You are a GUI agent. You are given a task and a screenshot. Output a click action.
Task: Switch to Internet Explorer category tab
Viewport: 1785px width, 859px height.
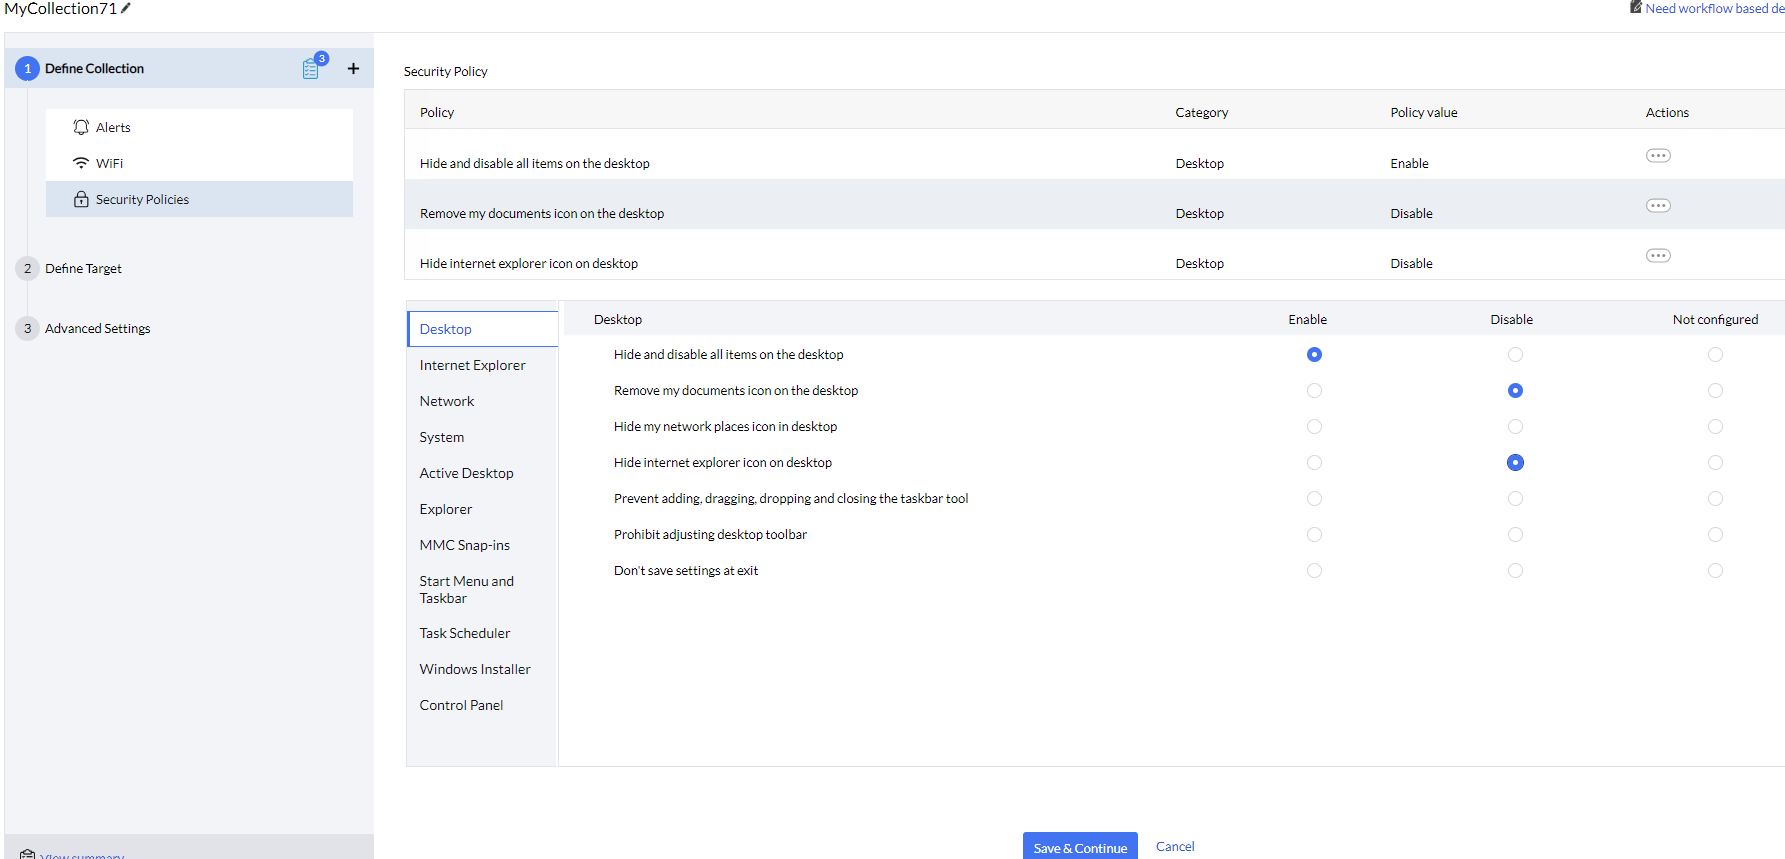click(x=472, y=365)
